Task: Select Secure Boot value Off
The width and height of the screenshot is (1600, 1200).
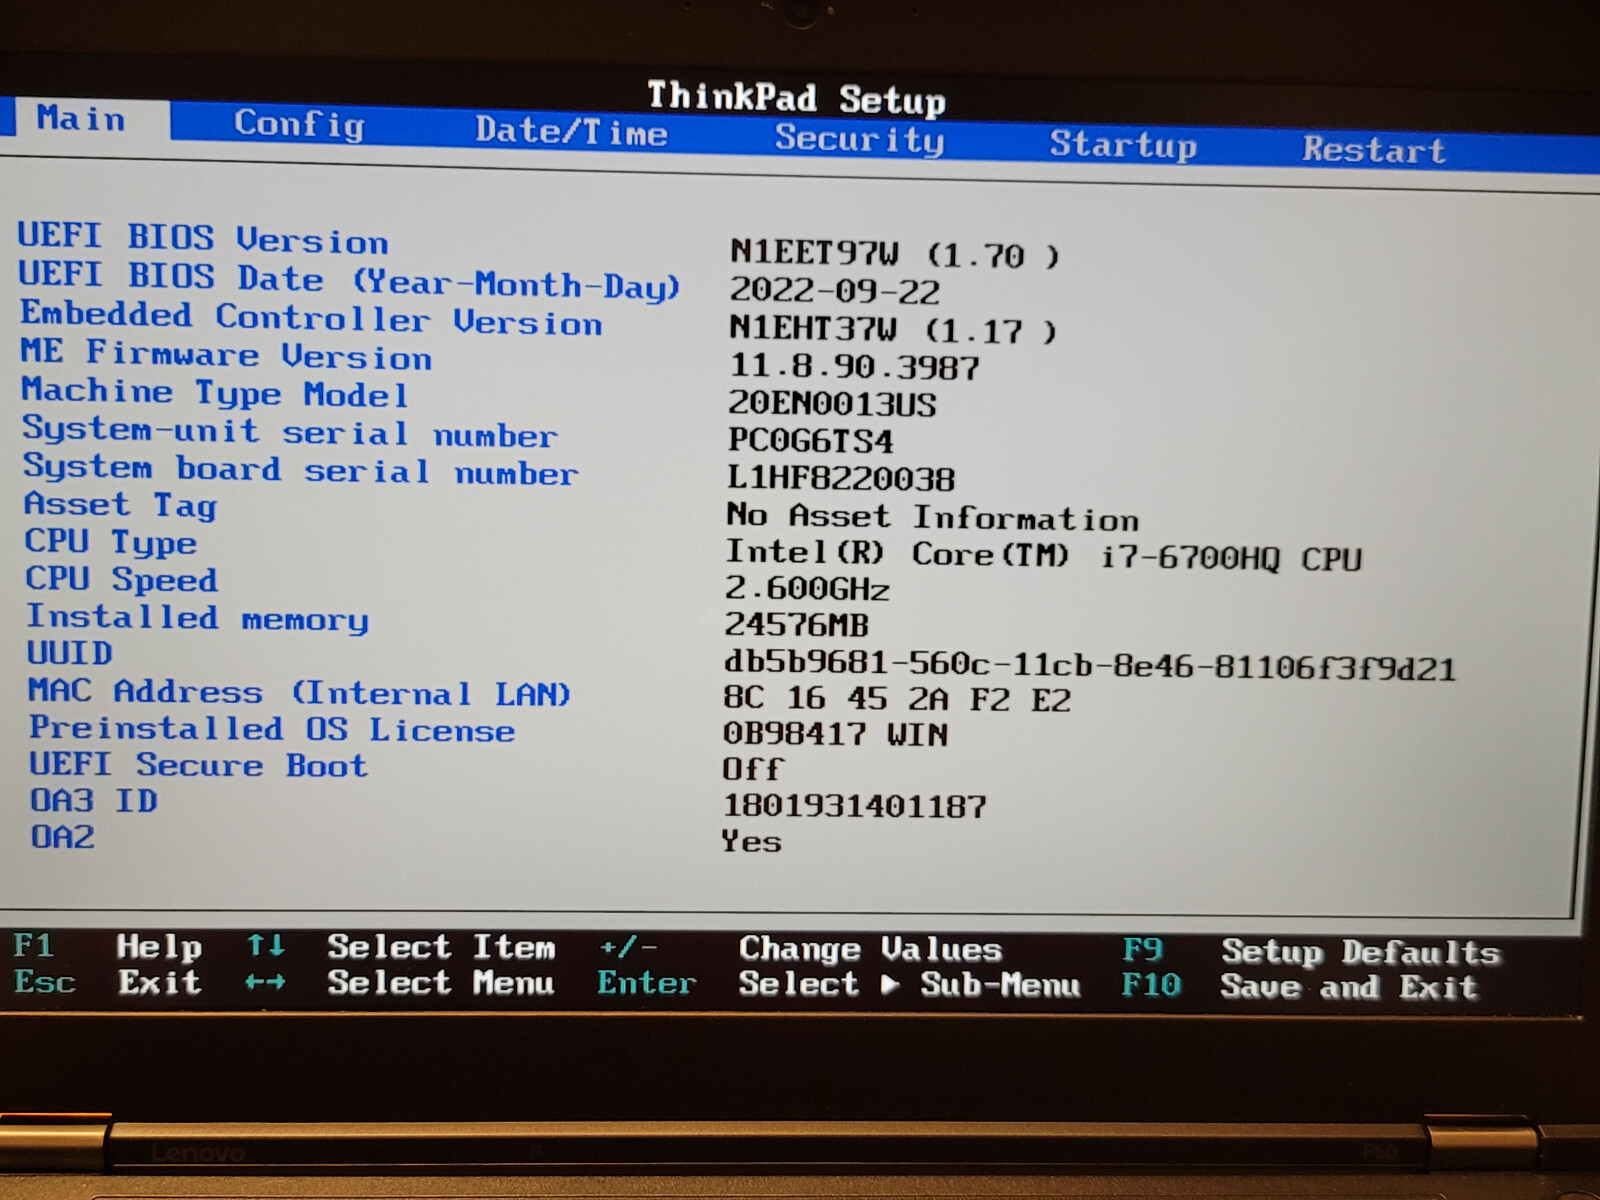Action: (753, 769)
